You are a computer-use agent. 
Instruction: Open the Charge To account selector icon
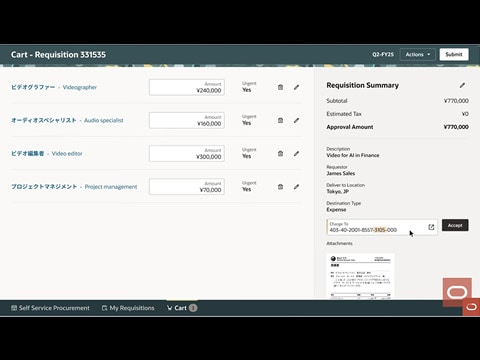pos(431,227)
